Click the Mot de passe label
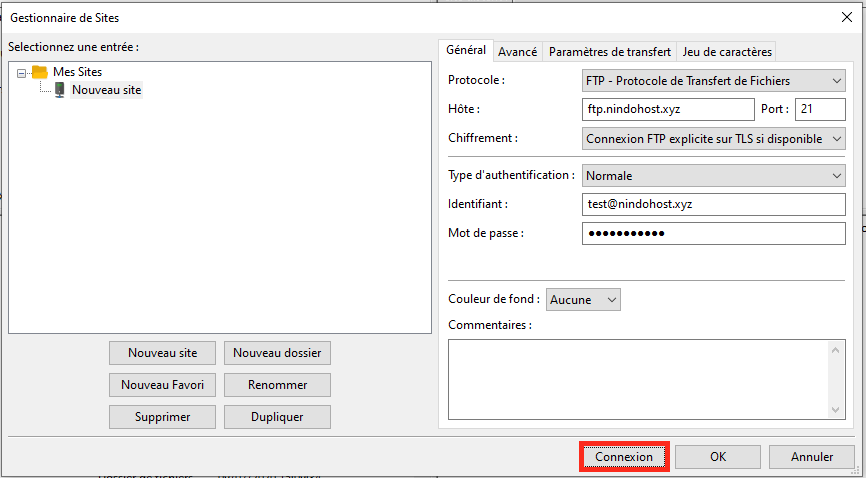This screenshot has height=478, width=866. pos(486,233)
